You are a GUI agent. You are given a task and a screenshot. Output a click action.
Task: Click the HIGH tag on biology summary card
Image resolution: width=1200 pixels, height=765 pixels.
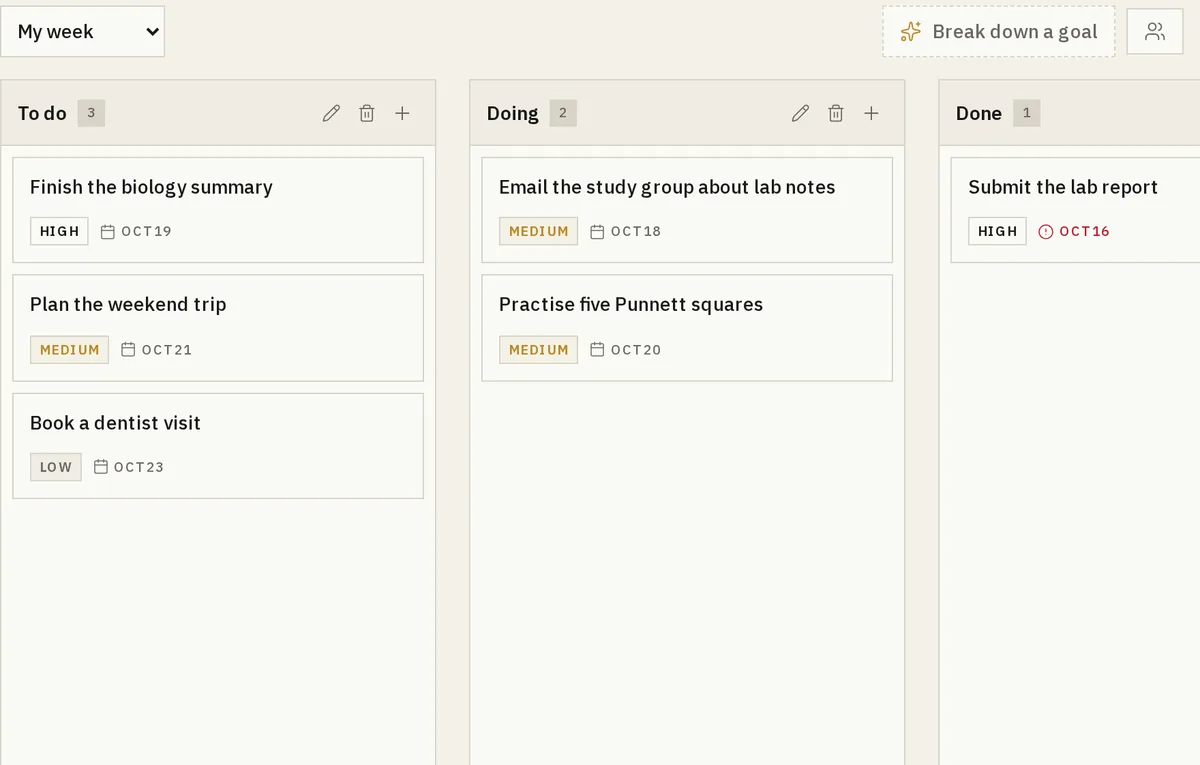[x=59, y=231]
